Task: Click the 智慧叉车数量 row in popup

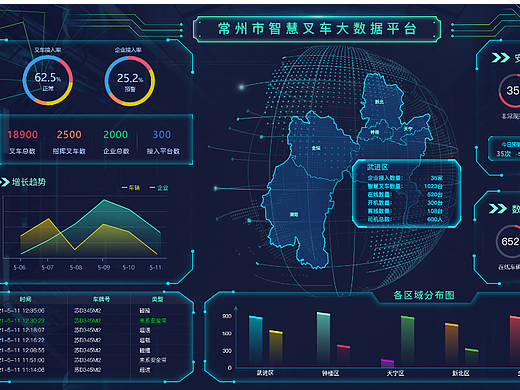Action: click(x=405, y=186)
